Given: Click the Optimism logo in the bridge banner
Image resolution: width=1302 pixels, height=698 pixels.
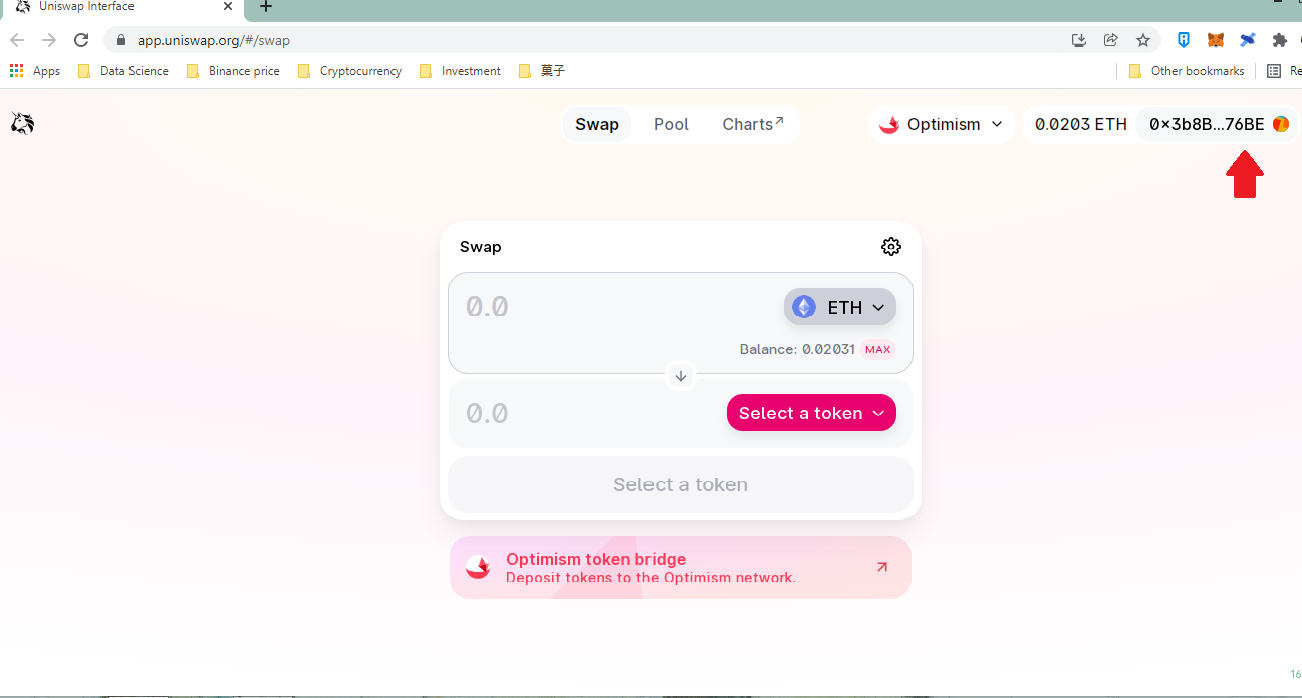Looking at the screenshot, I should (x=478, y=567).
